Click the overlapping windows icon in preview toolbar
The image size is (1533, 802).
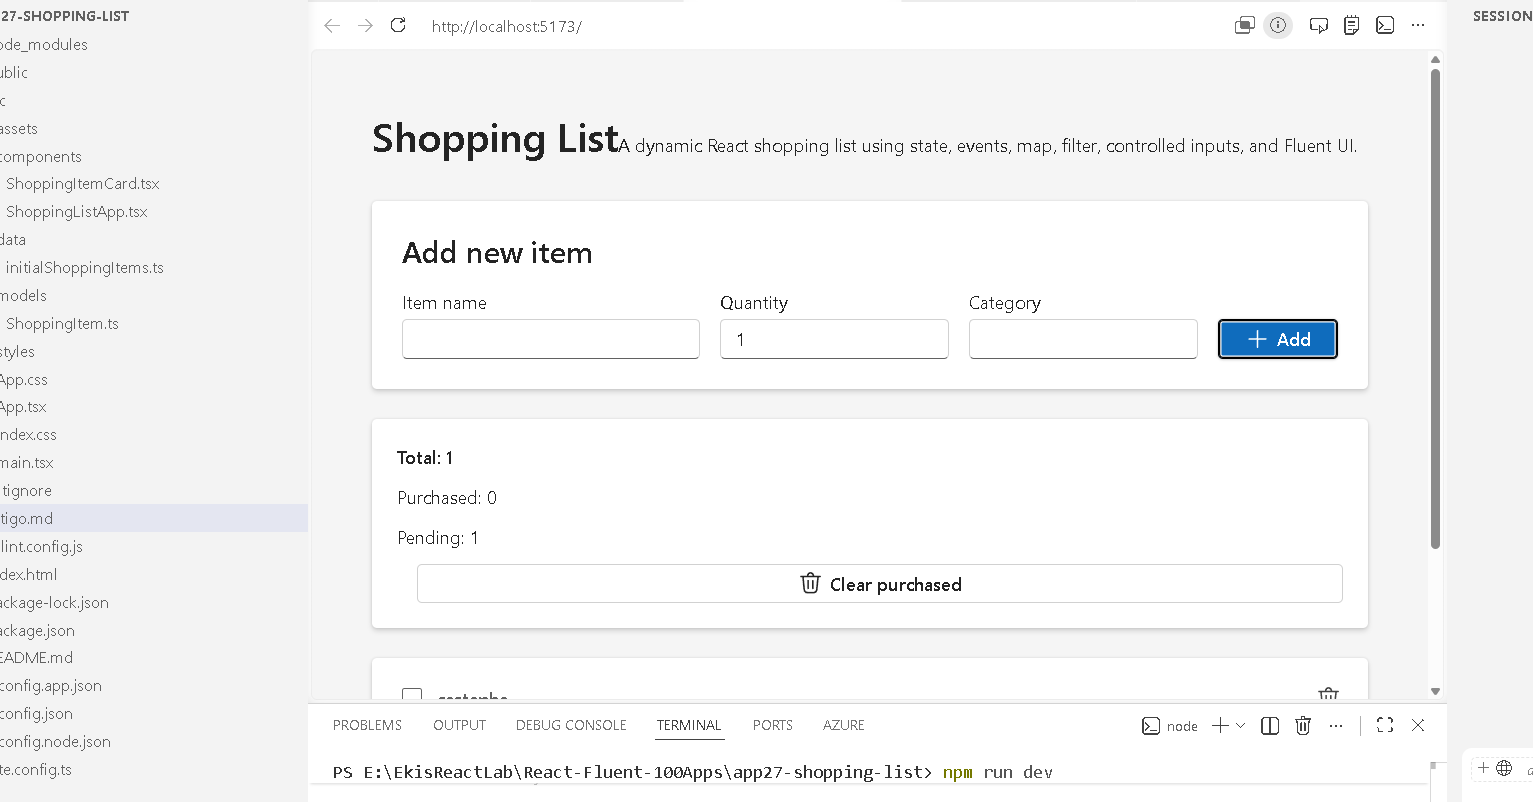click(x=1244, y=26)
